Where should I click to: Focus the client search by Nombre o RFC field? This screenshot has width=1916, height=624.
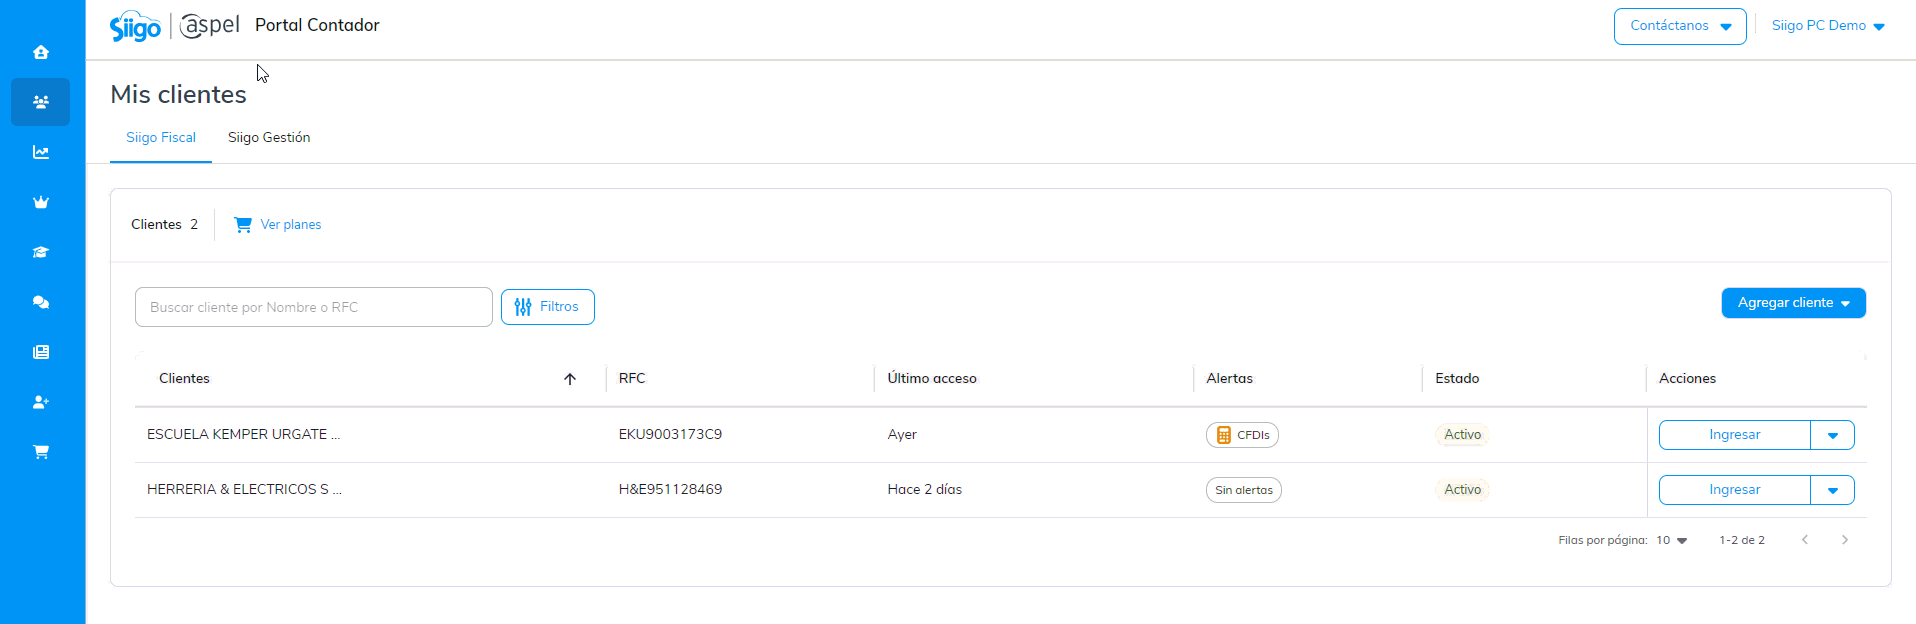click(x=313, y=307)
